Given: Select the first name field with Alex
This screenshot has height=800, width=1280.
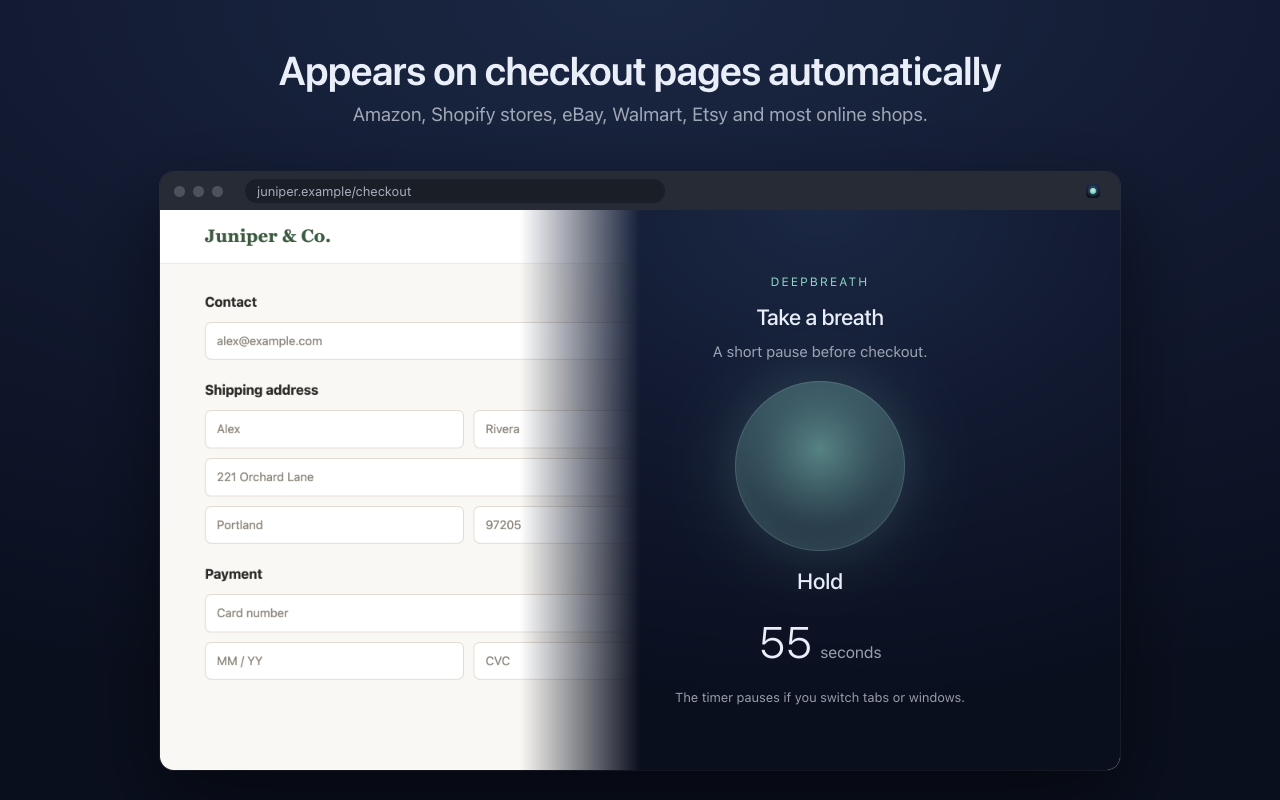Looking at the screenshot, I should pyautogui.click(x=334, y=429).
